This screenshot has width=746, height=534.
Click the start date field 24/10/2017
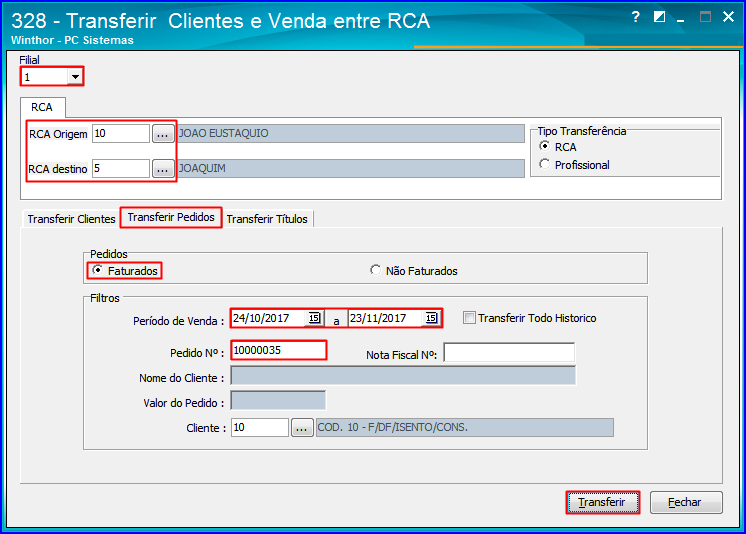click(x=269, y=318)
